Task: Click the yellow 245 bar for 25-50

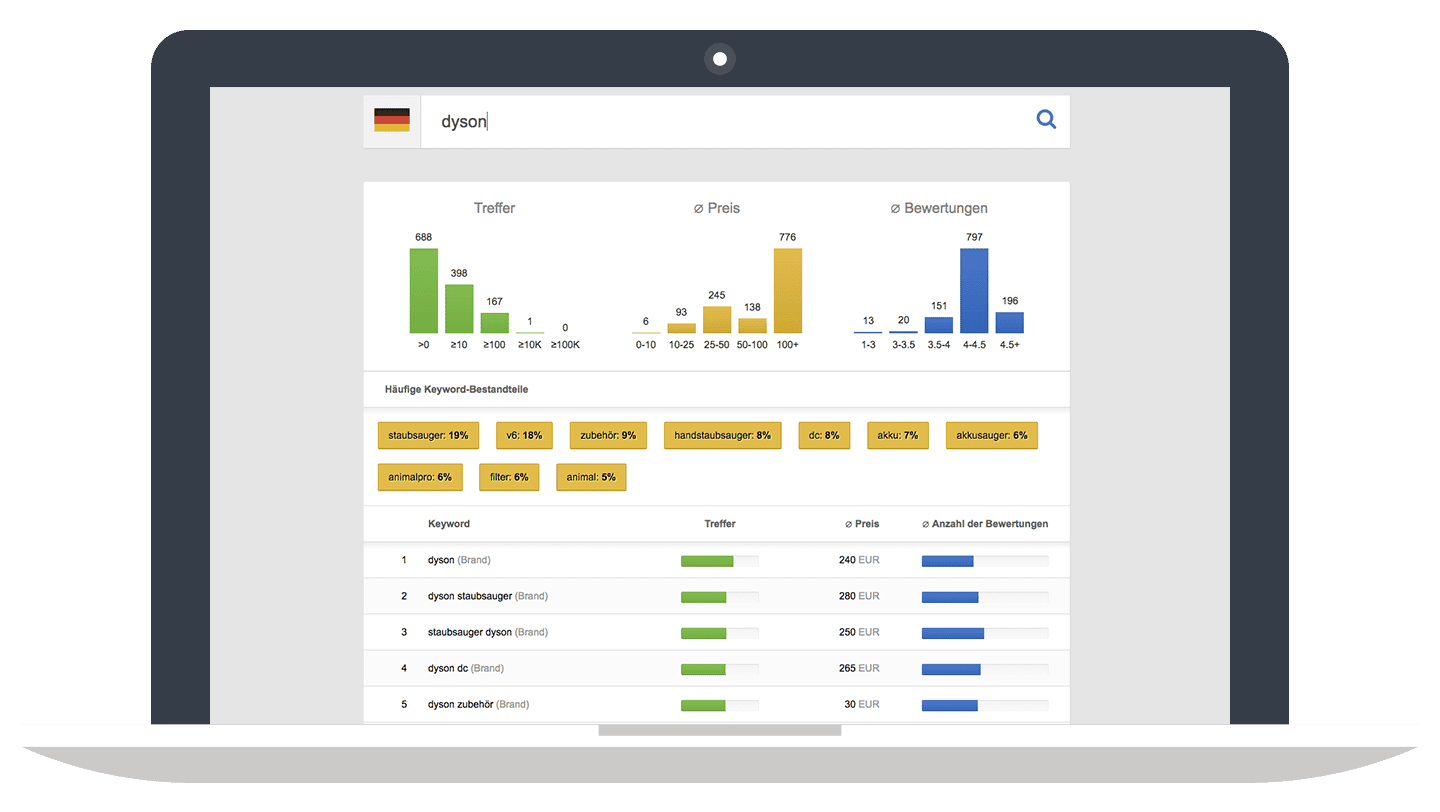Action: 717,320
